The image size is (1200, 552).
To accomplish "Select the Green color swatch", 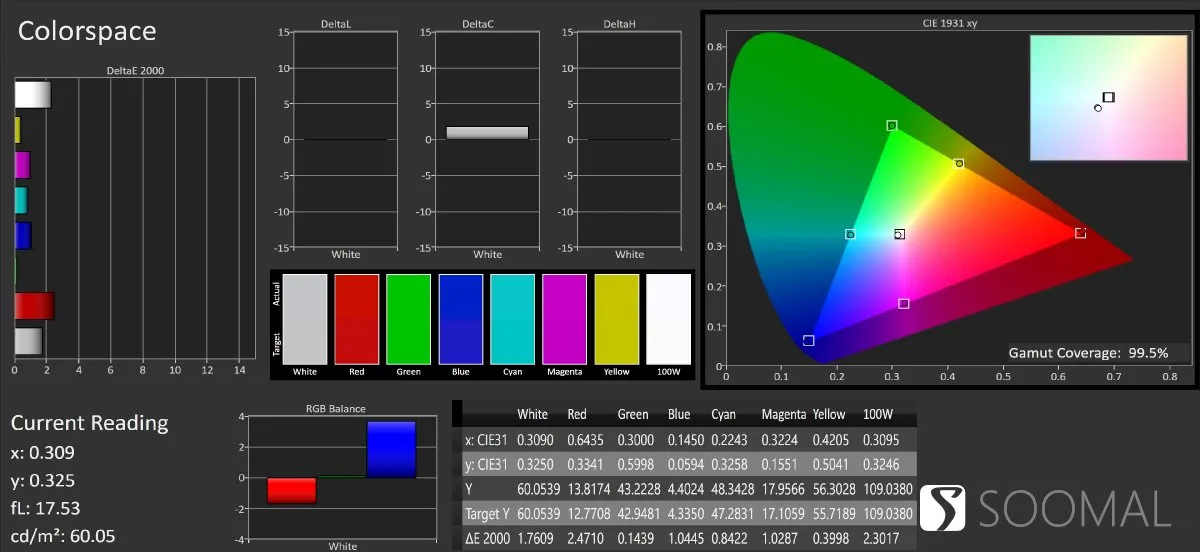I will point(409,319).
